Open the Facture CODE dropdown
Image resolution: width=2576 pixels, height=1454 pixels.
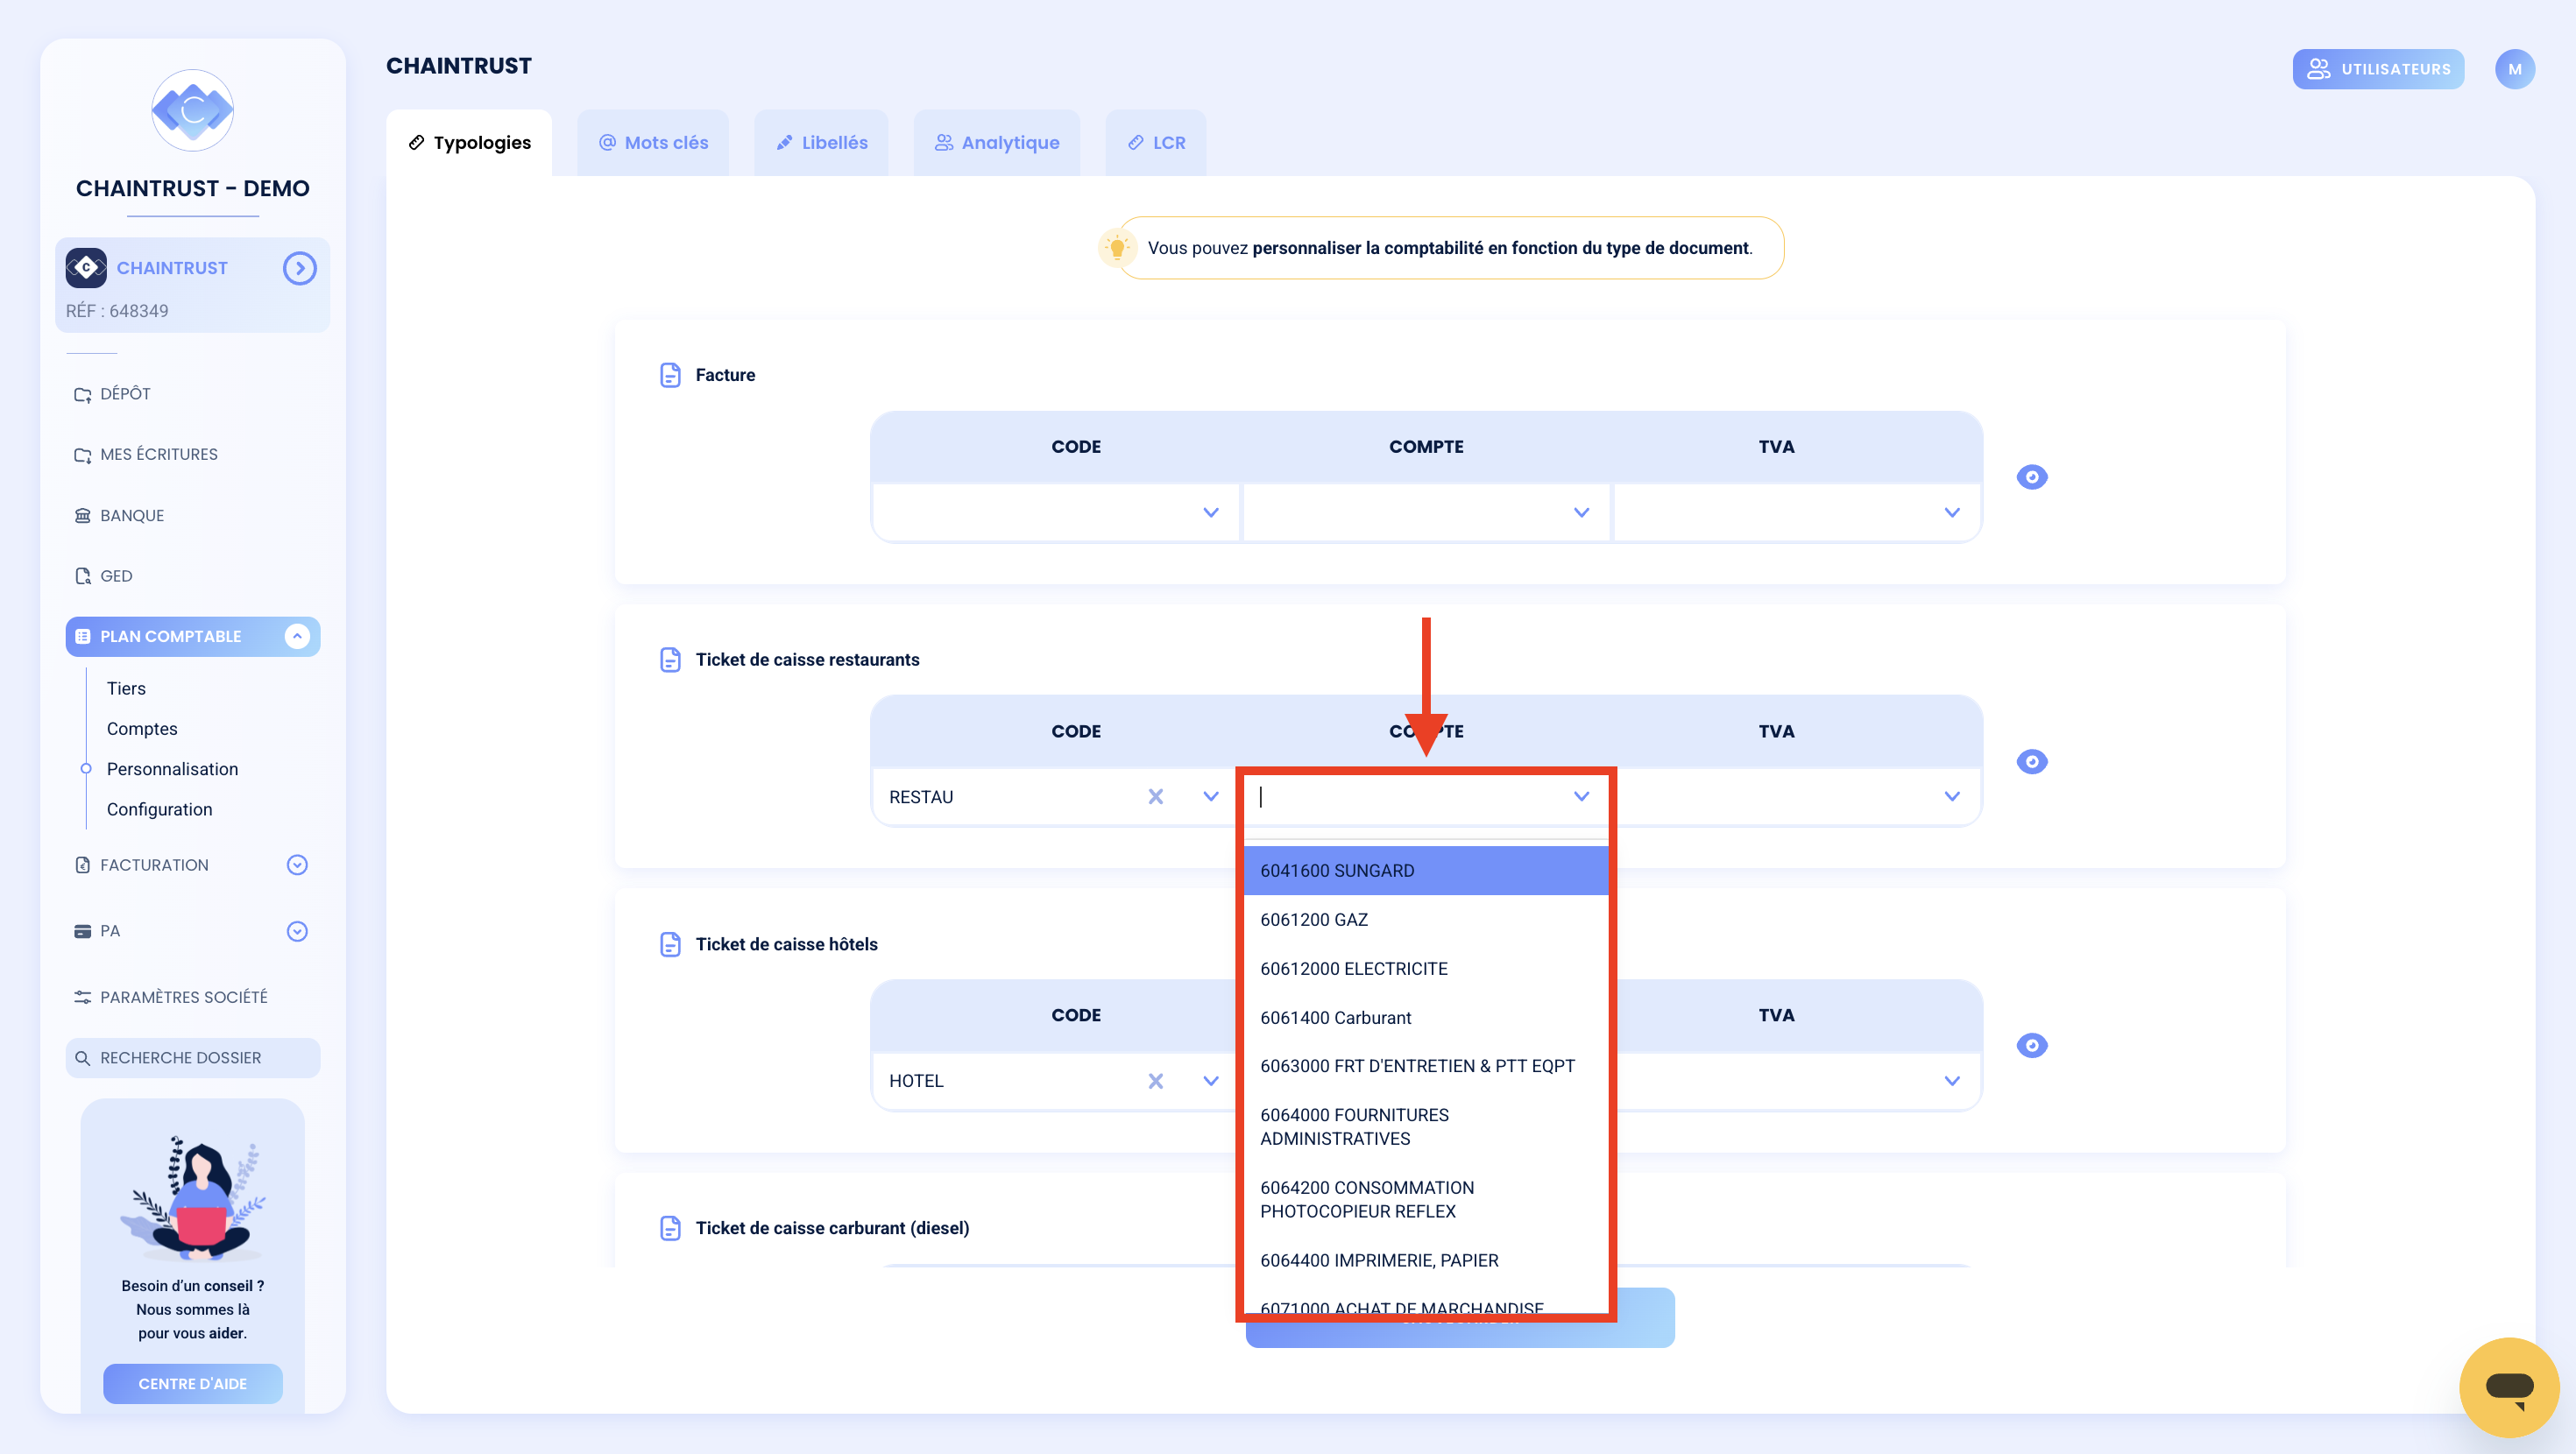coord(1056,513)
